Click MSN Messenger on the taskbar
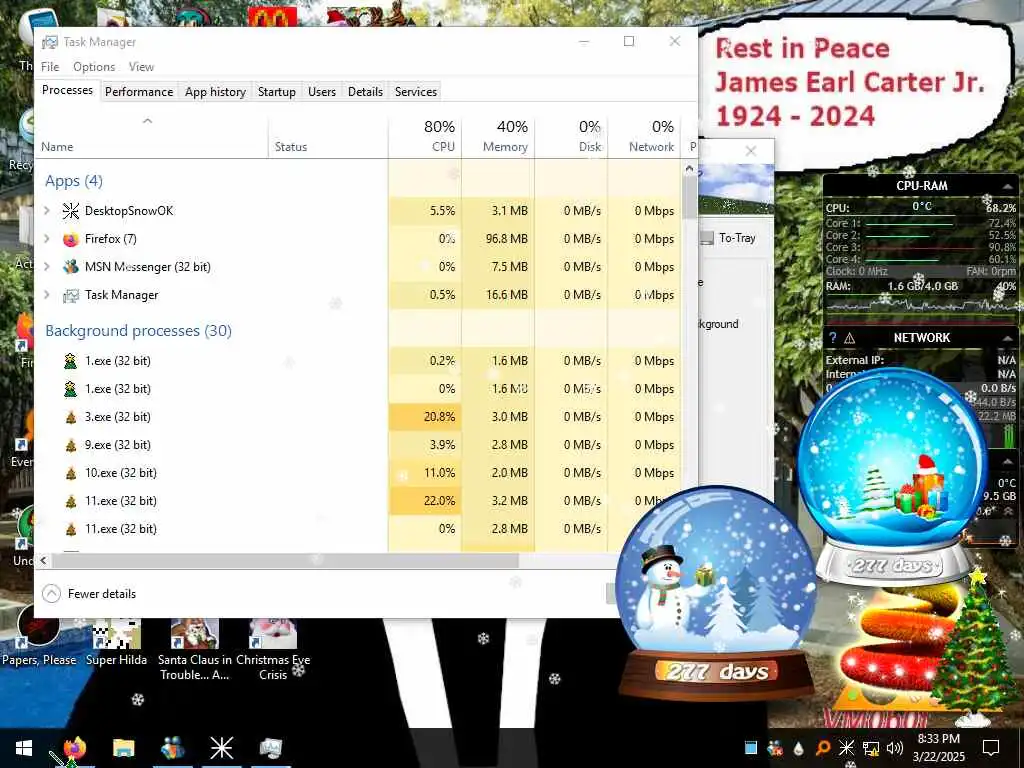This screenshot has width=1024, height=768. (172, 748)
